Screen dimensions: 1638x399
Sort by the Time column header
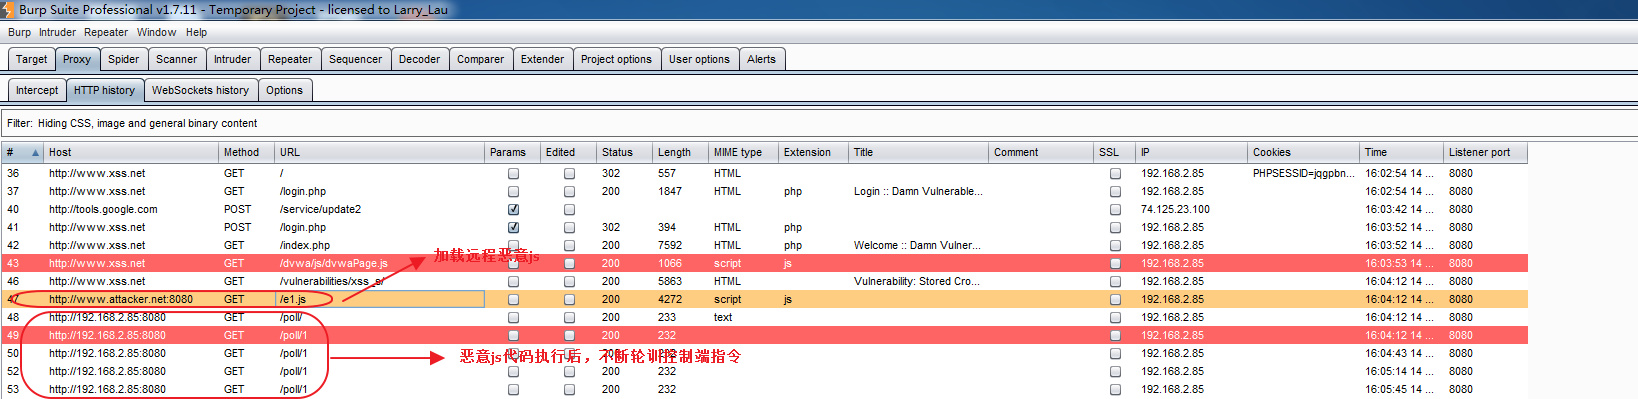pos(1402,152)
